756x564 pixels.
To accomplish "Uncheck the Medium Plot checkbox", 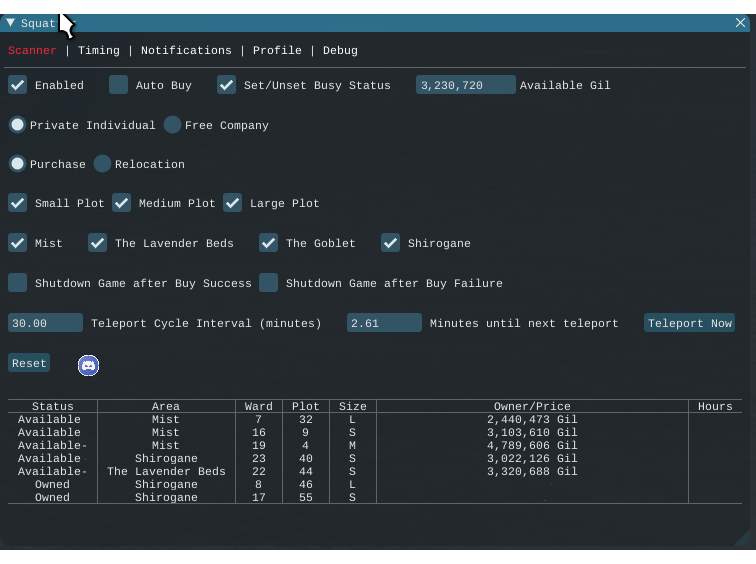I will (x=122, y=203).
